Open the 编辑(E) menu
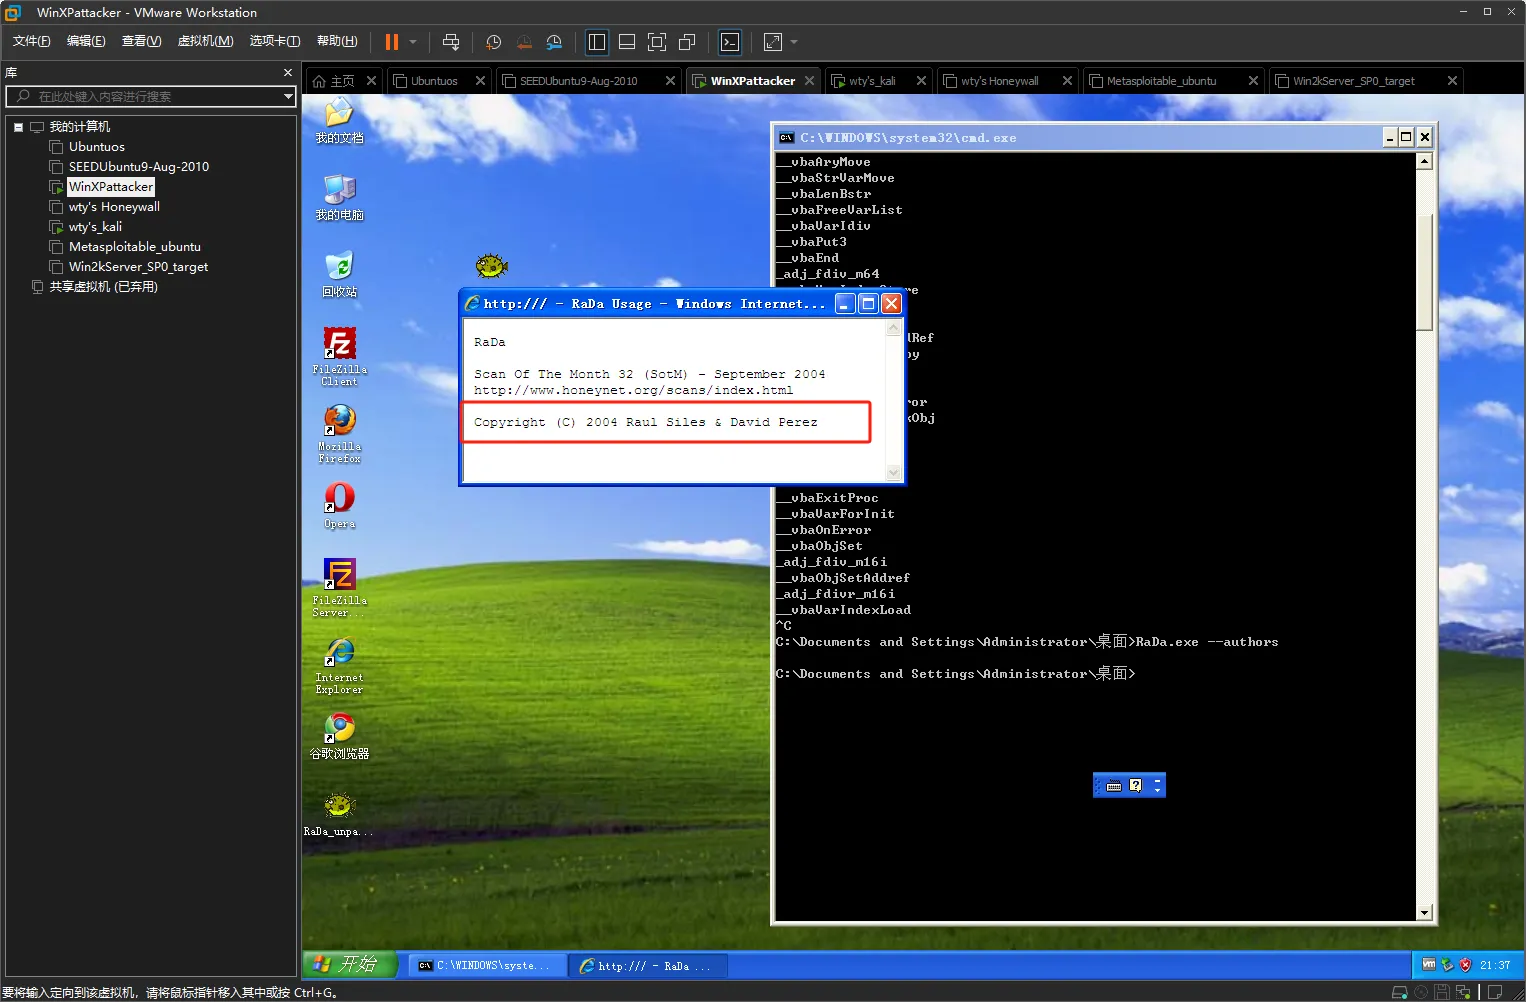The height and width of the screenshot is (1002, 1526). pos(86,41)
